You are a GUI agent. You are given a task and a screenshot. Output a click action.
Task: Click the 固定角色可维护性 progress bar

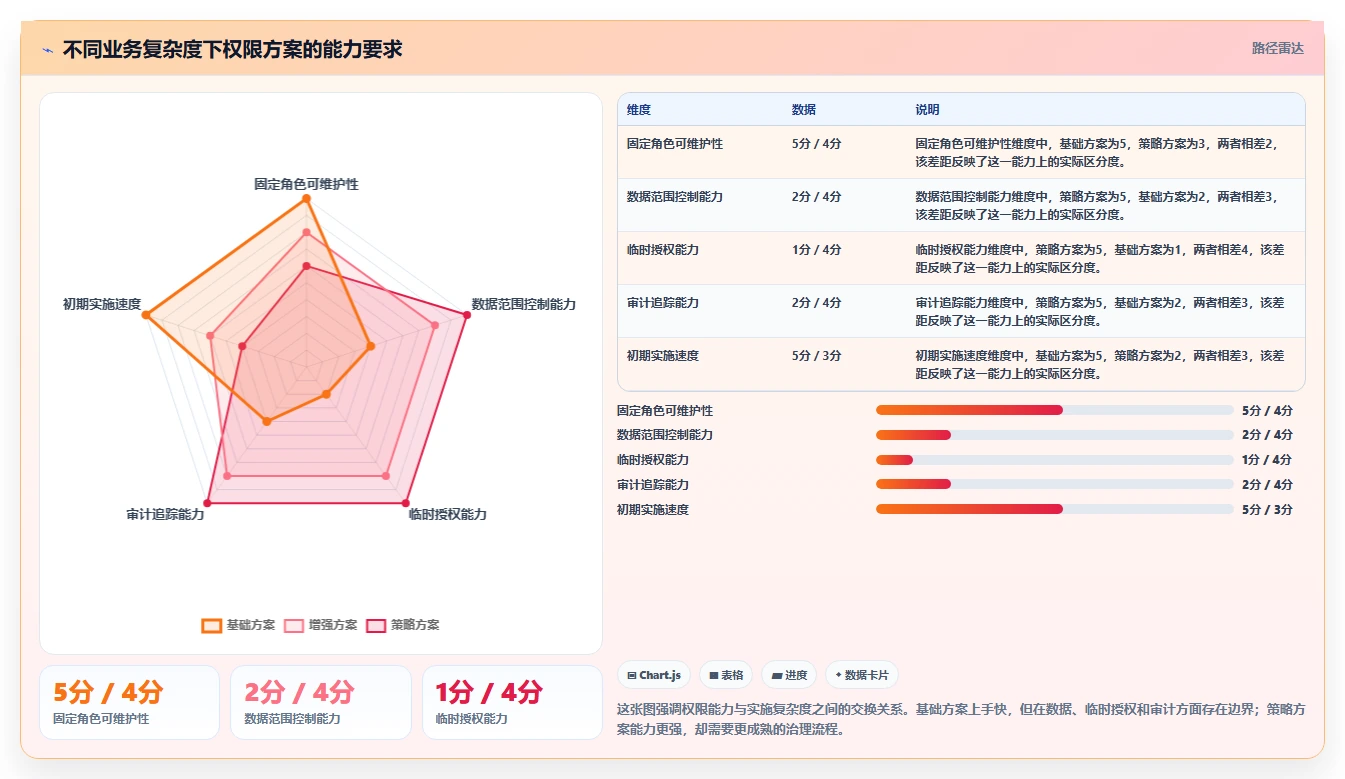pos(1054,410)
